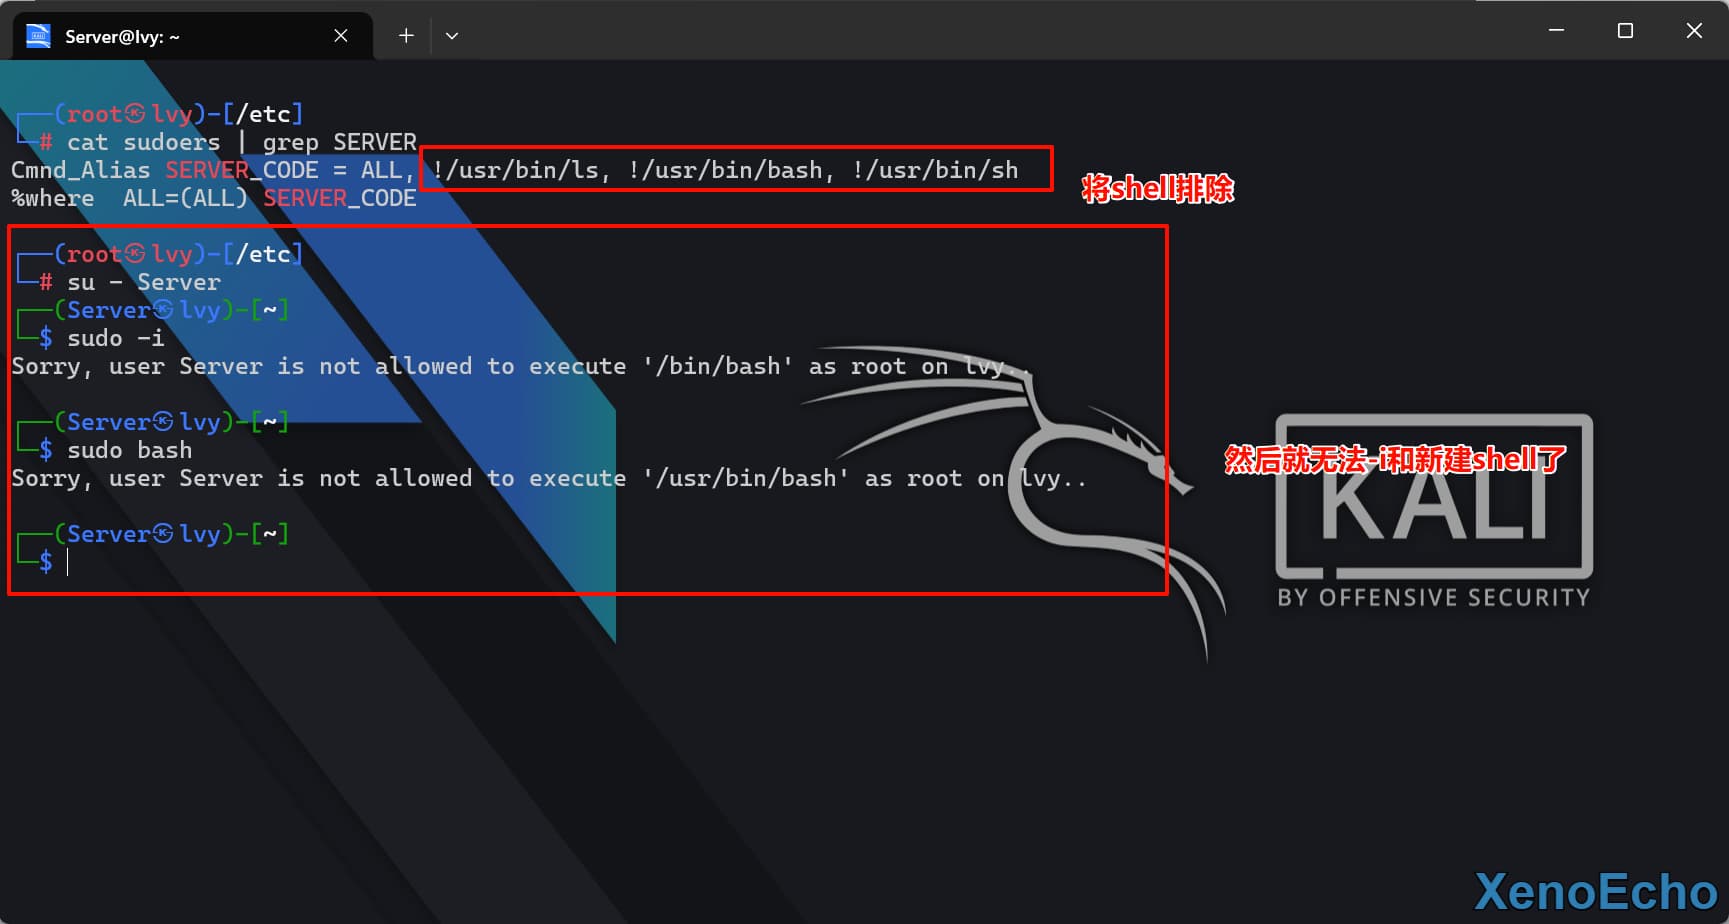The width and height of the screenshot is (1729, 924).
Task: Minimize the terminal window
Action: click(x=1556, y=31)
